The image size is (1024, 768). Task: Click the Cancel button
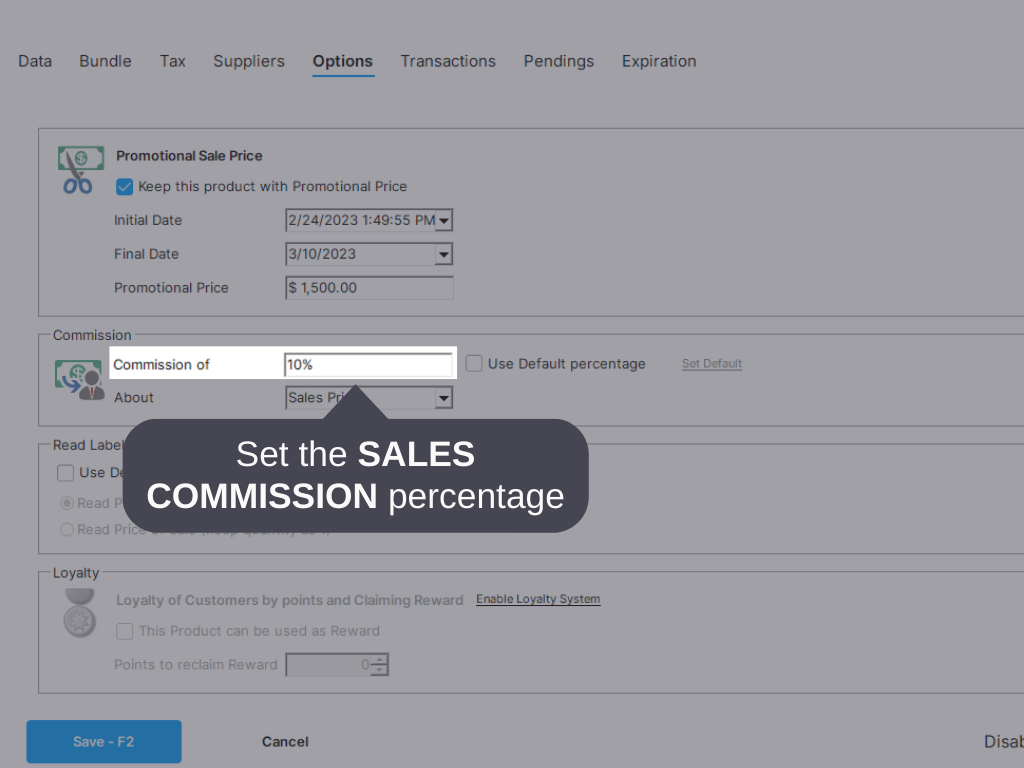pyautogui.click(x=285, y=741)
